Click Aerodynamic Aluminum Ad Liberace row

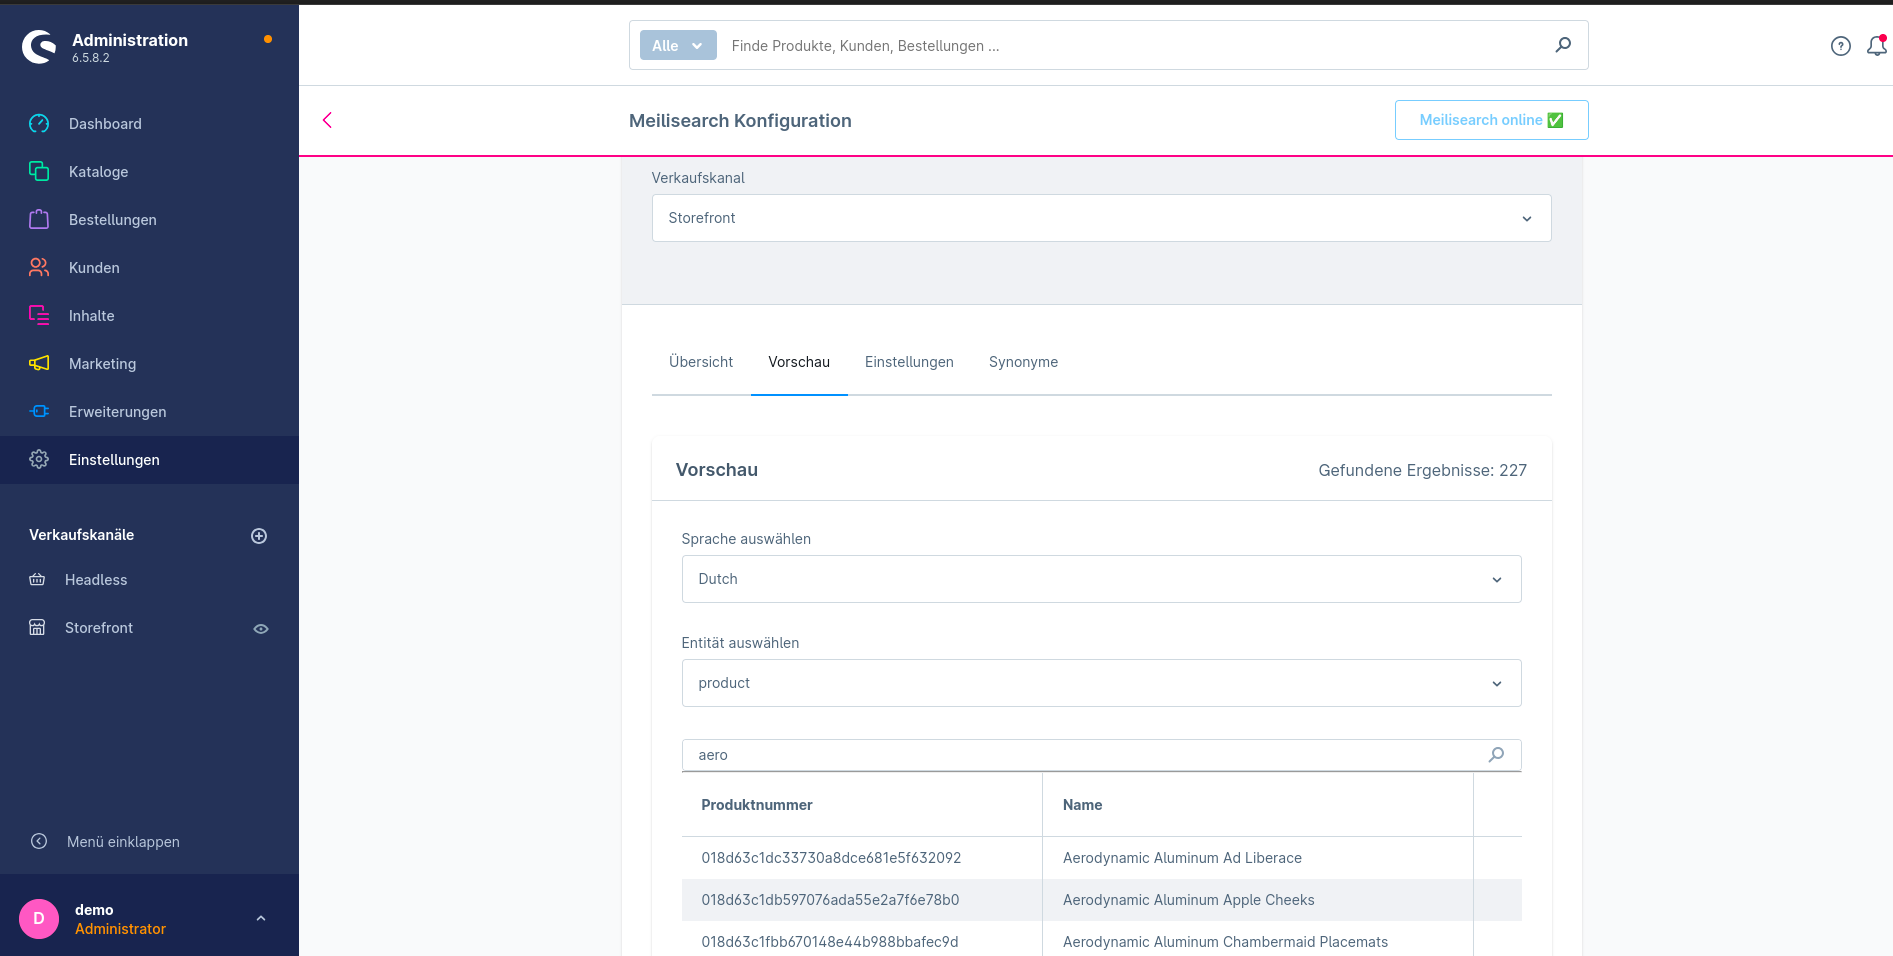tap(1182, 858)
